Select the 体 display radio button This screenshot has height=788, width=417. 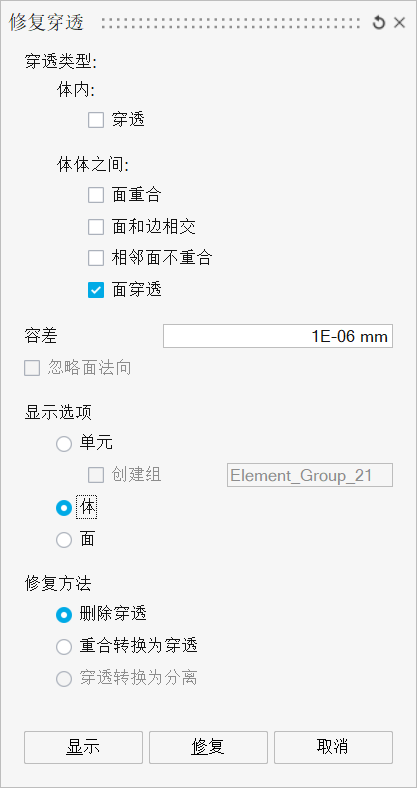point(64,508)
